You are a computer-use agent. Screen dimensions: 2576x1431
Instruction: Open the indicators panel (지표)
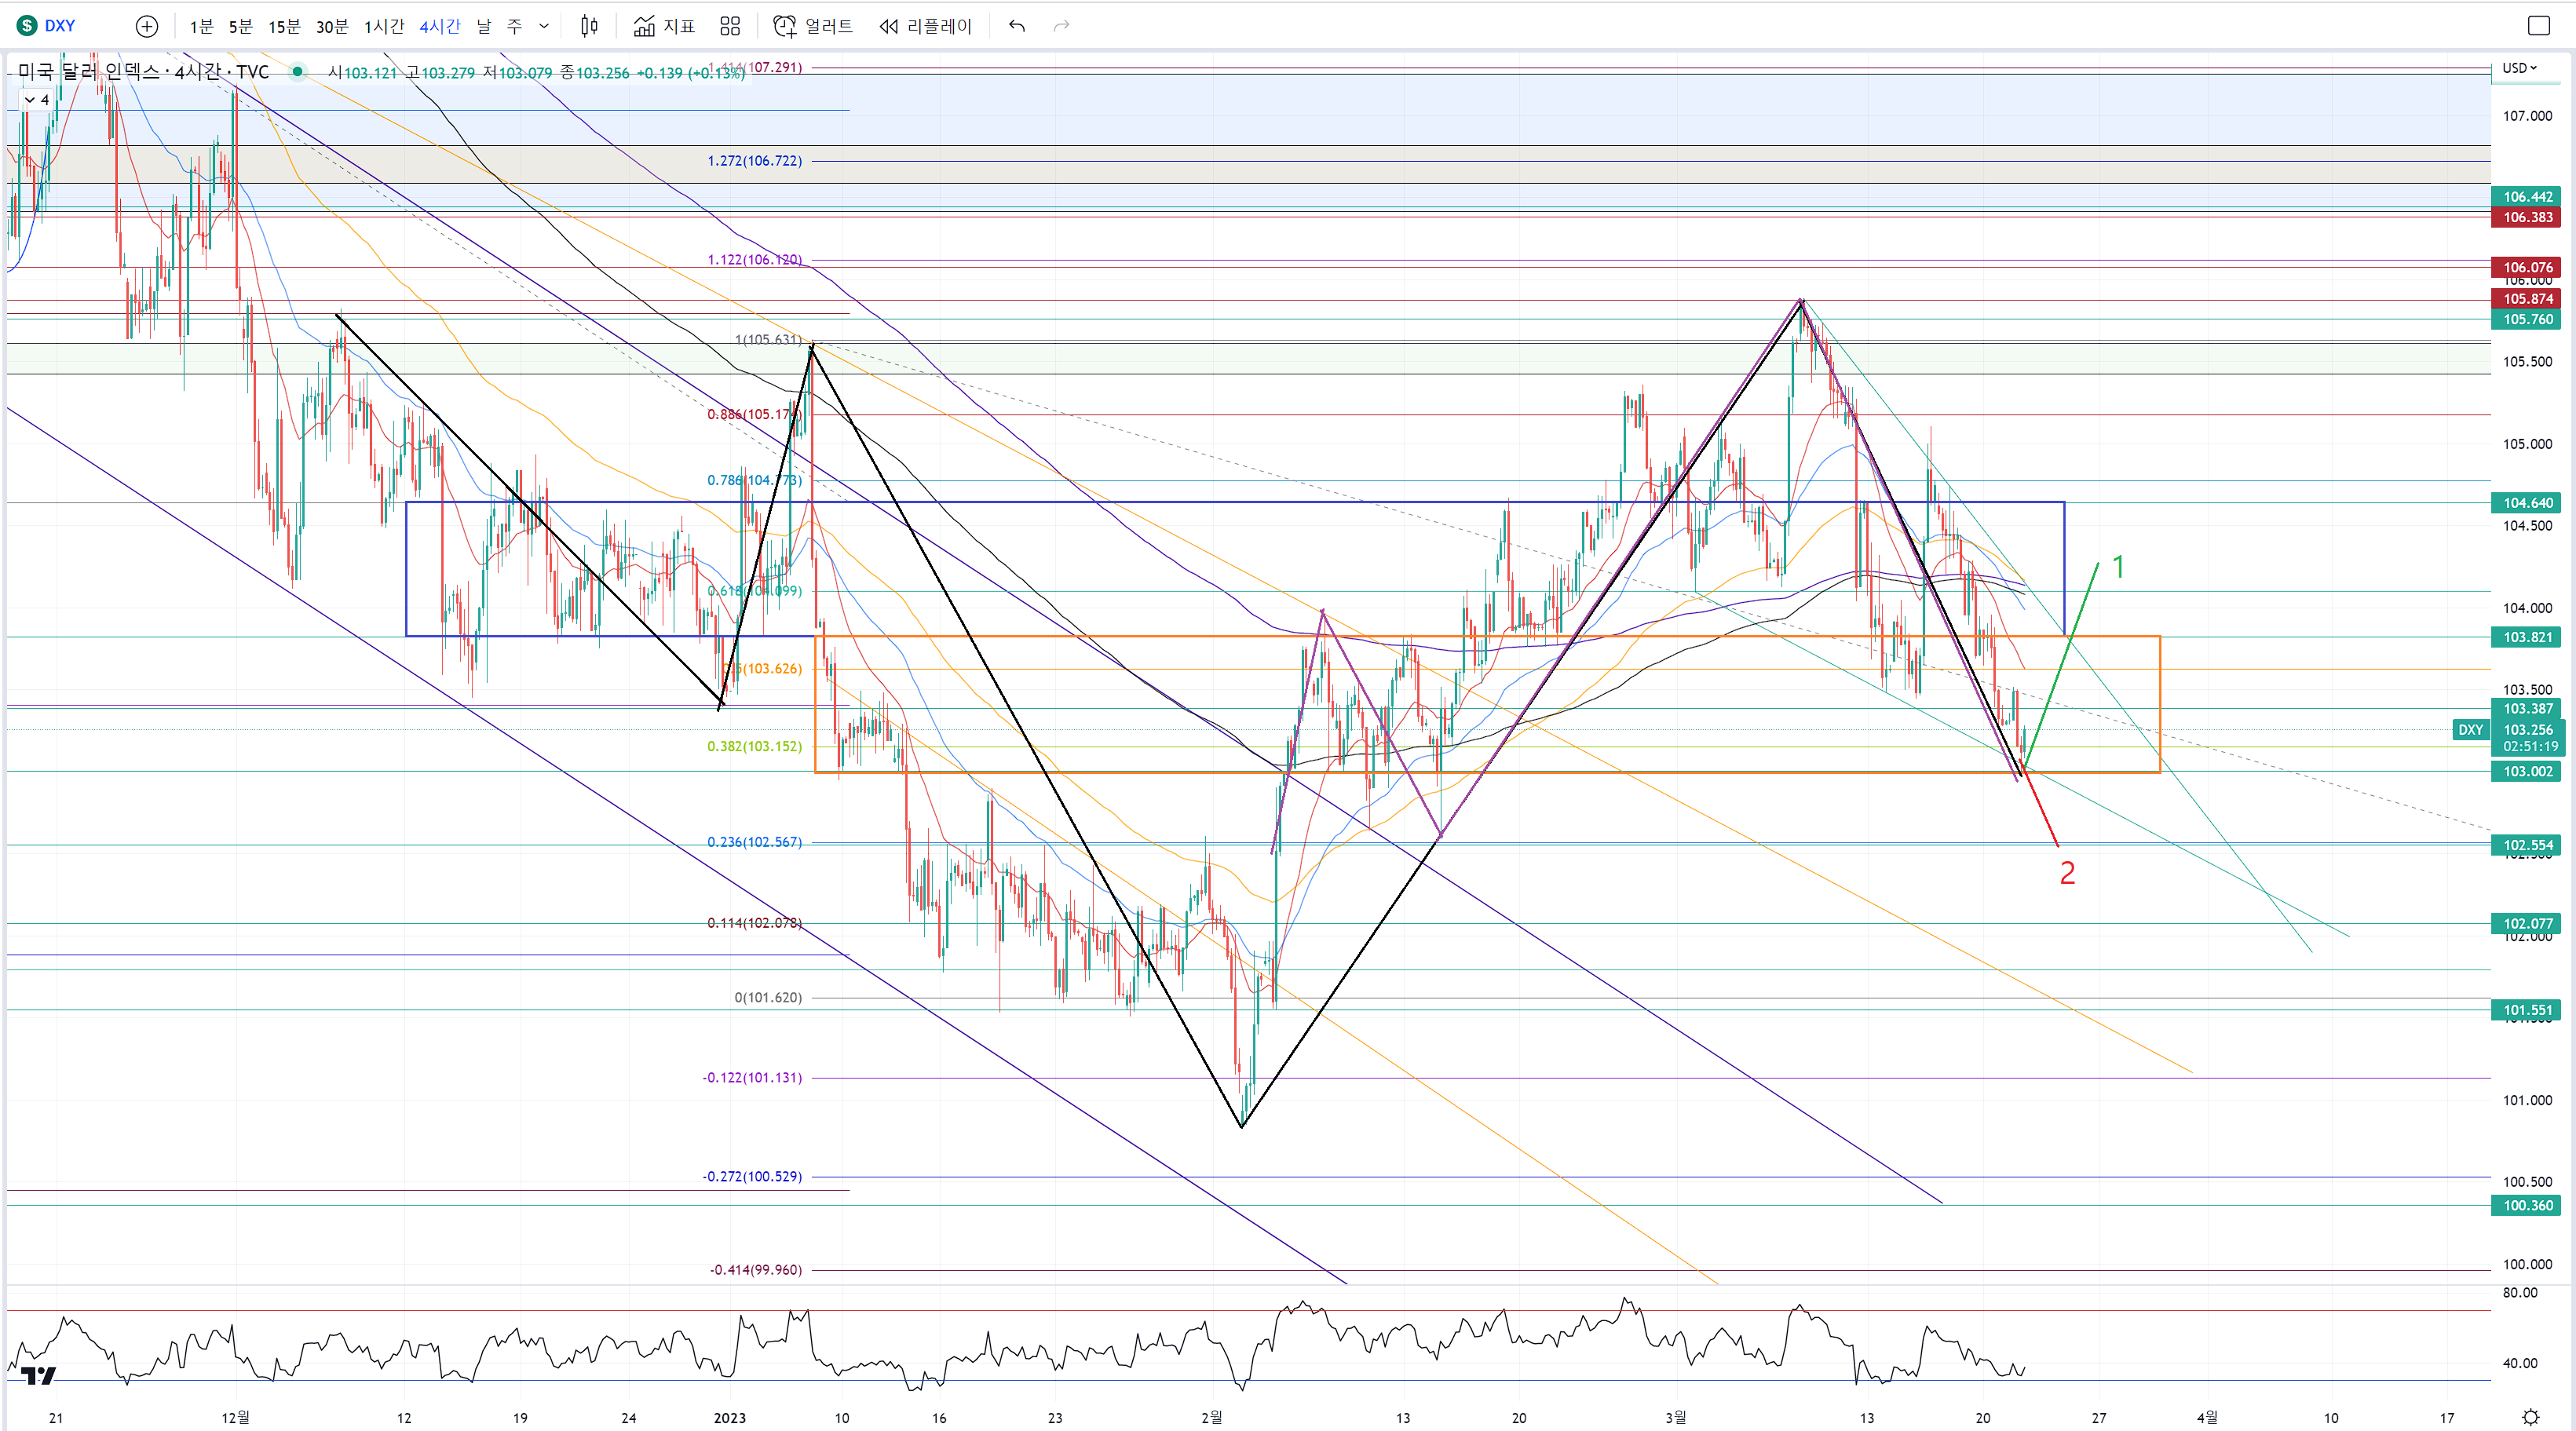[x=664, y=26]
